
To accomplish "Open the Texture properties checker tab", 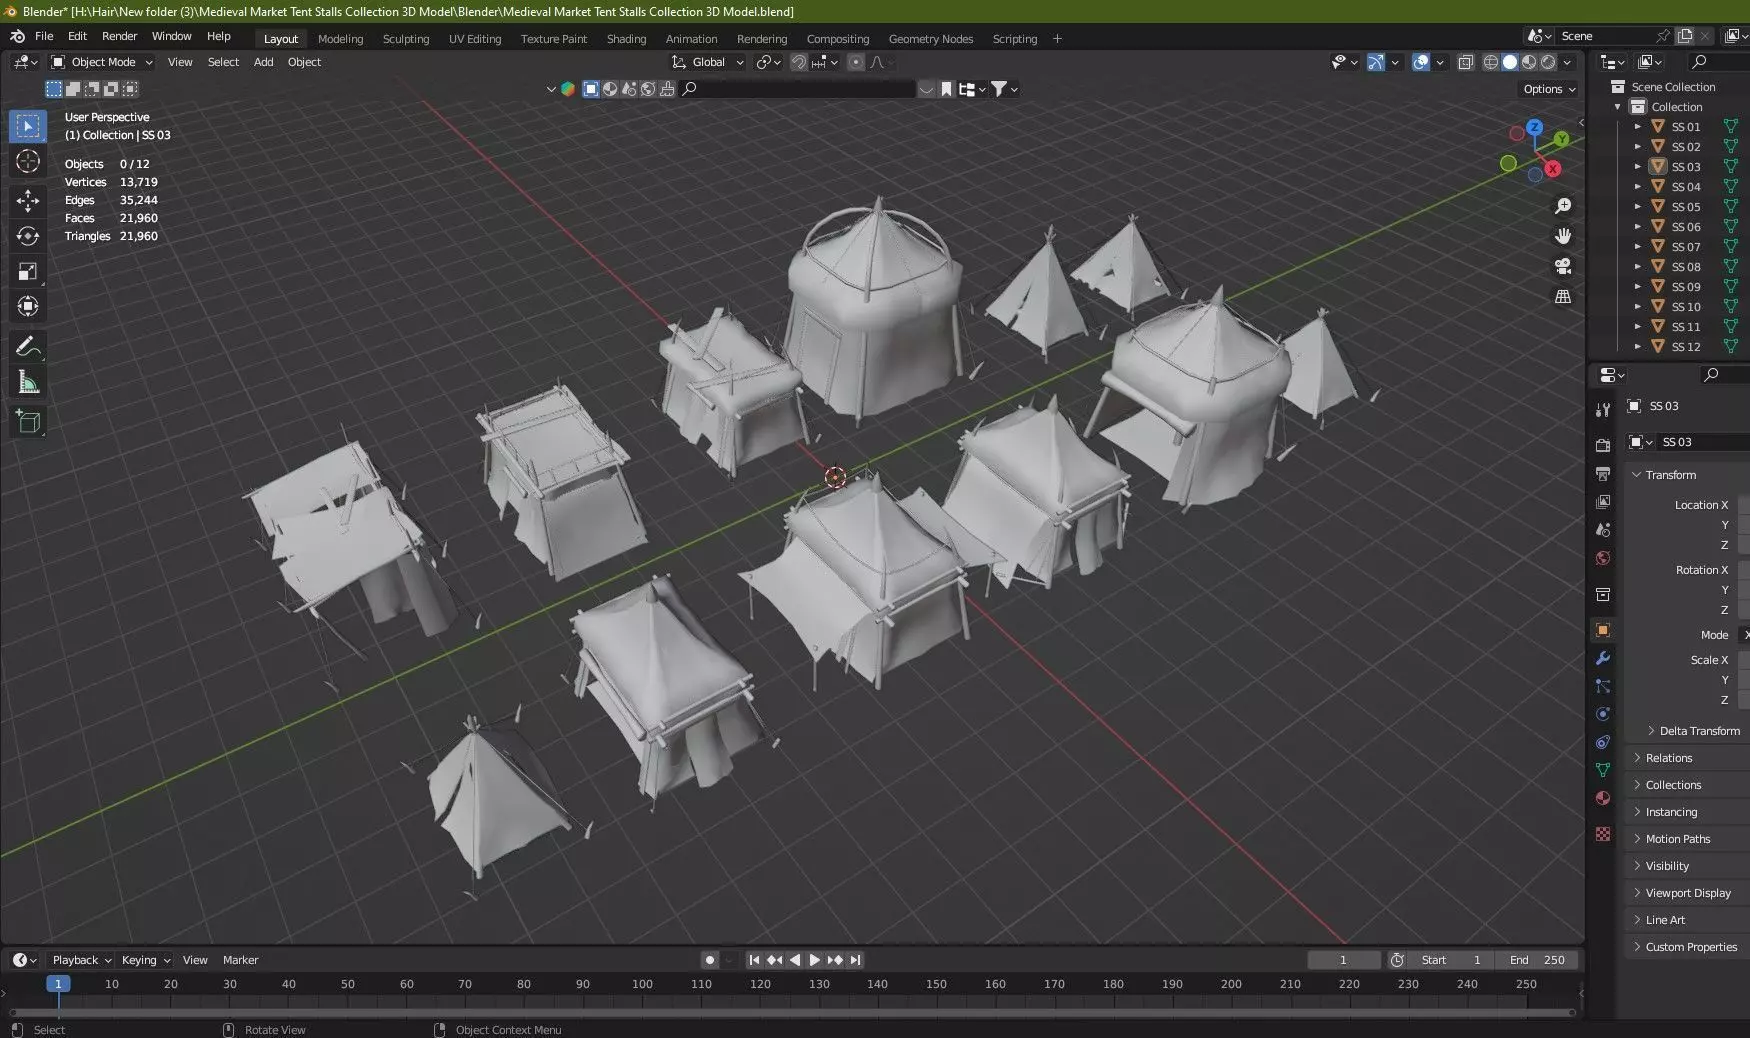I will pyautogui.click(x=1603, y=834).
